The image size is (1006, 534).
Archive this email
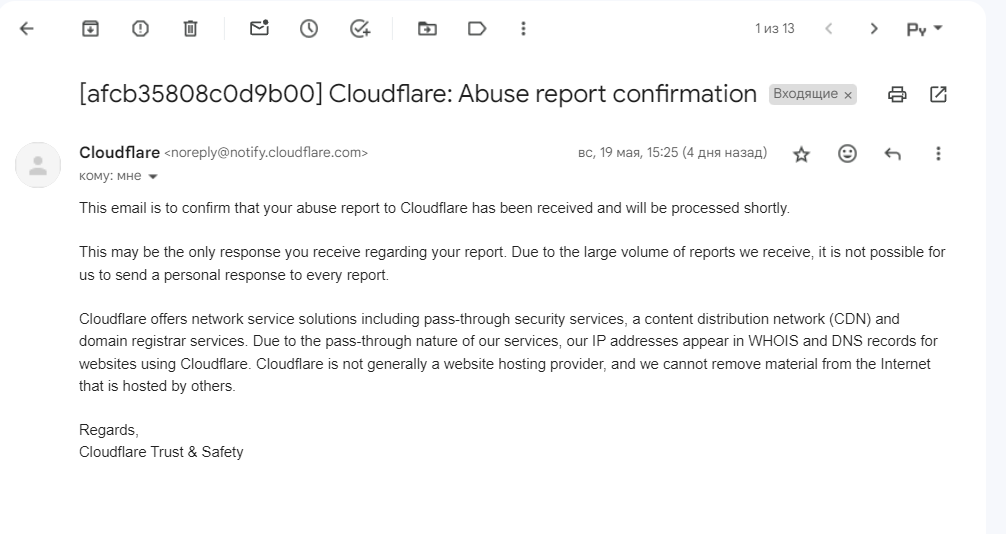click(90, 29)
